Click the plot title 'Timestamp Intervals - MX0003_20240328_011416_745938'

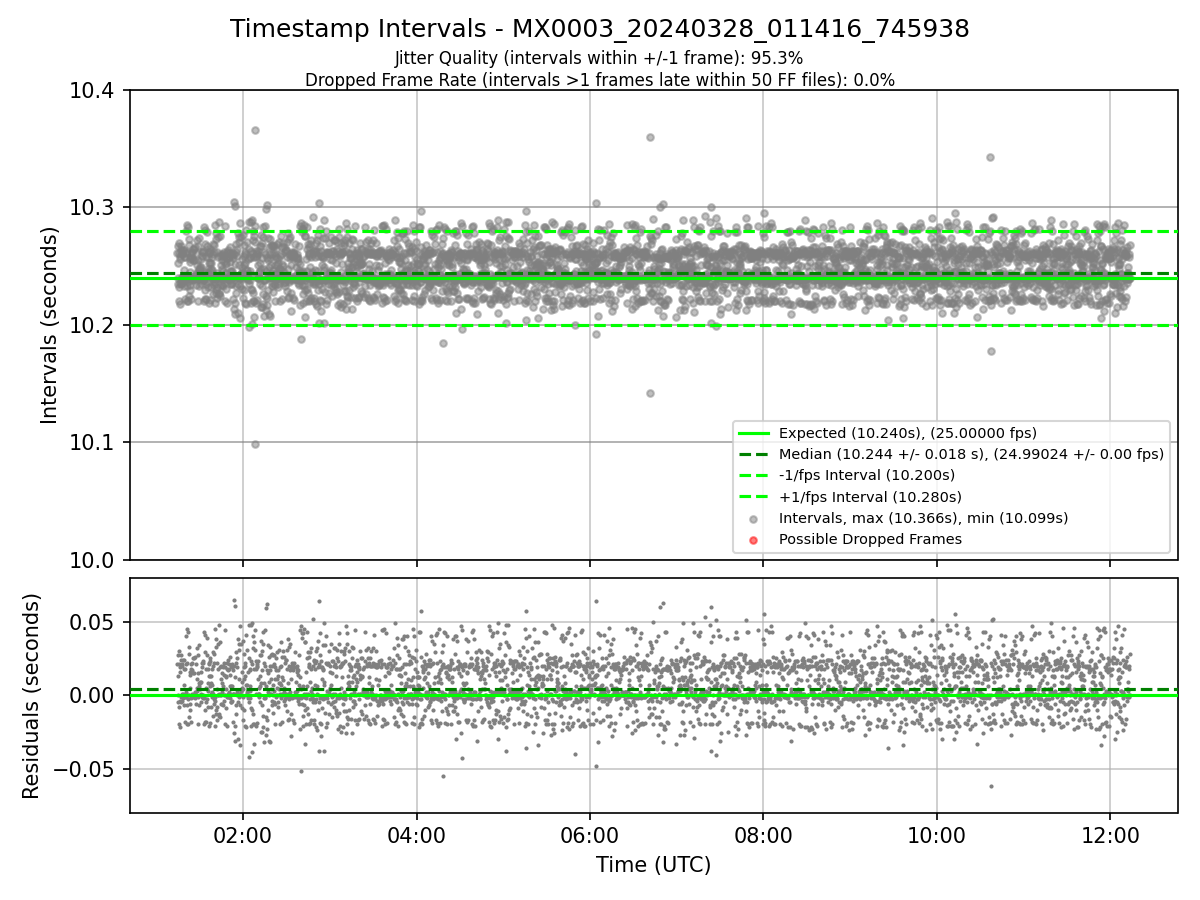(x=599, y=29)
